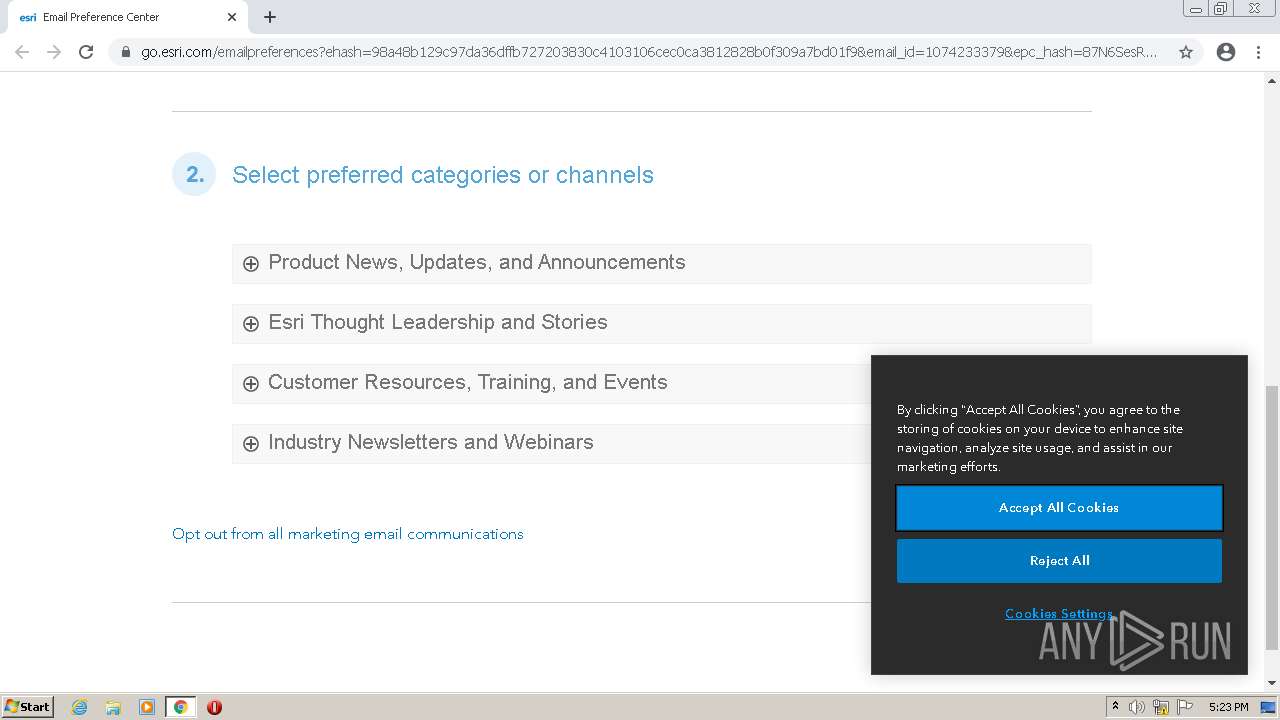
Task: Launch Internet Explorer from the taskbar
Action: tap(79, 707)
